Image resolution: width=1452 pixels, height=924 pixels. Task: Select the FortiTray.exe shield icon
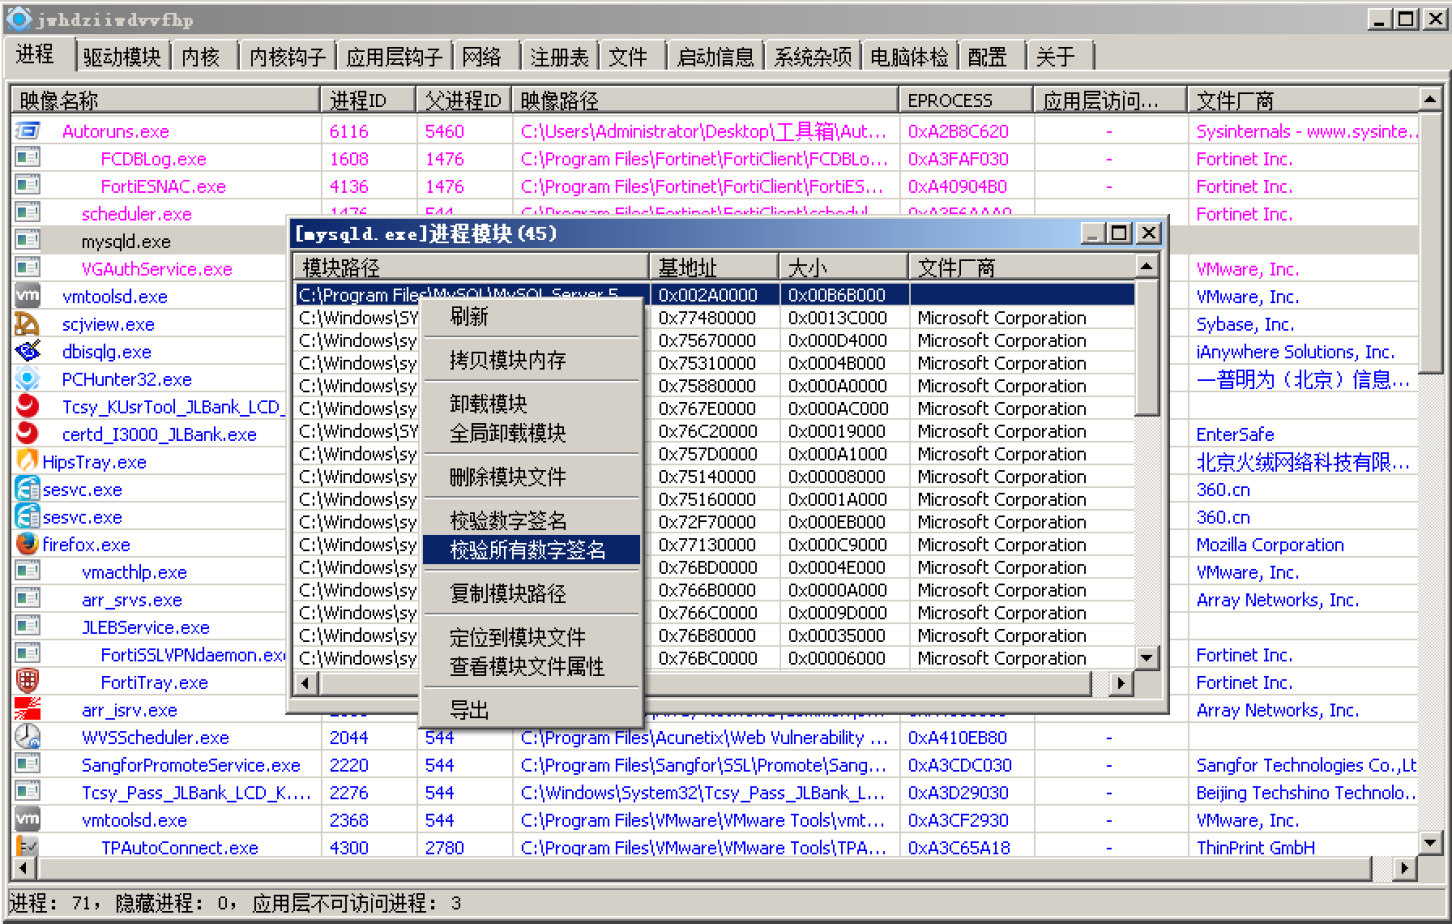point(27,682)
